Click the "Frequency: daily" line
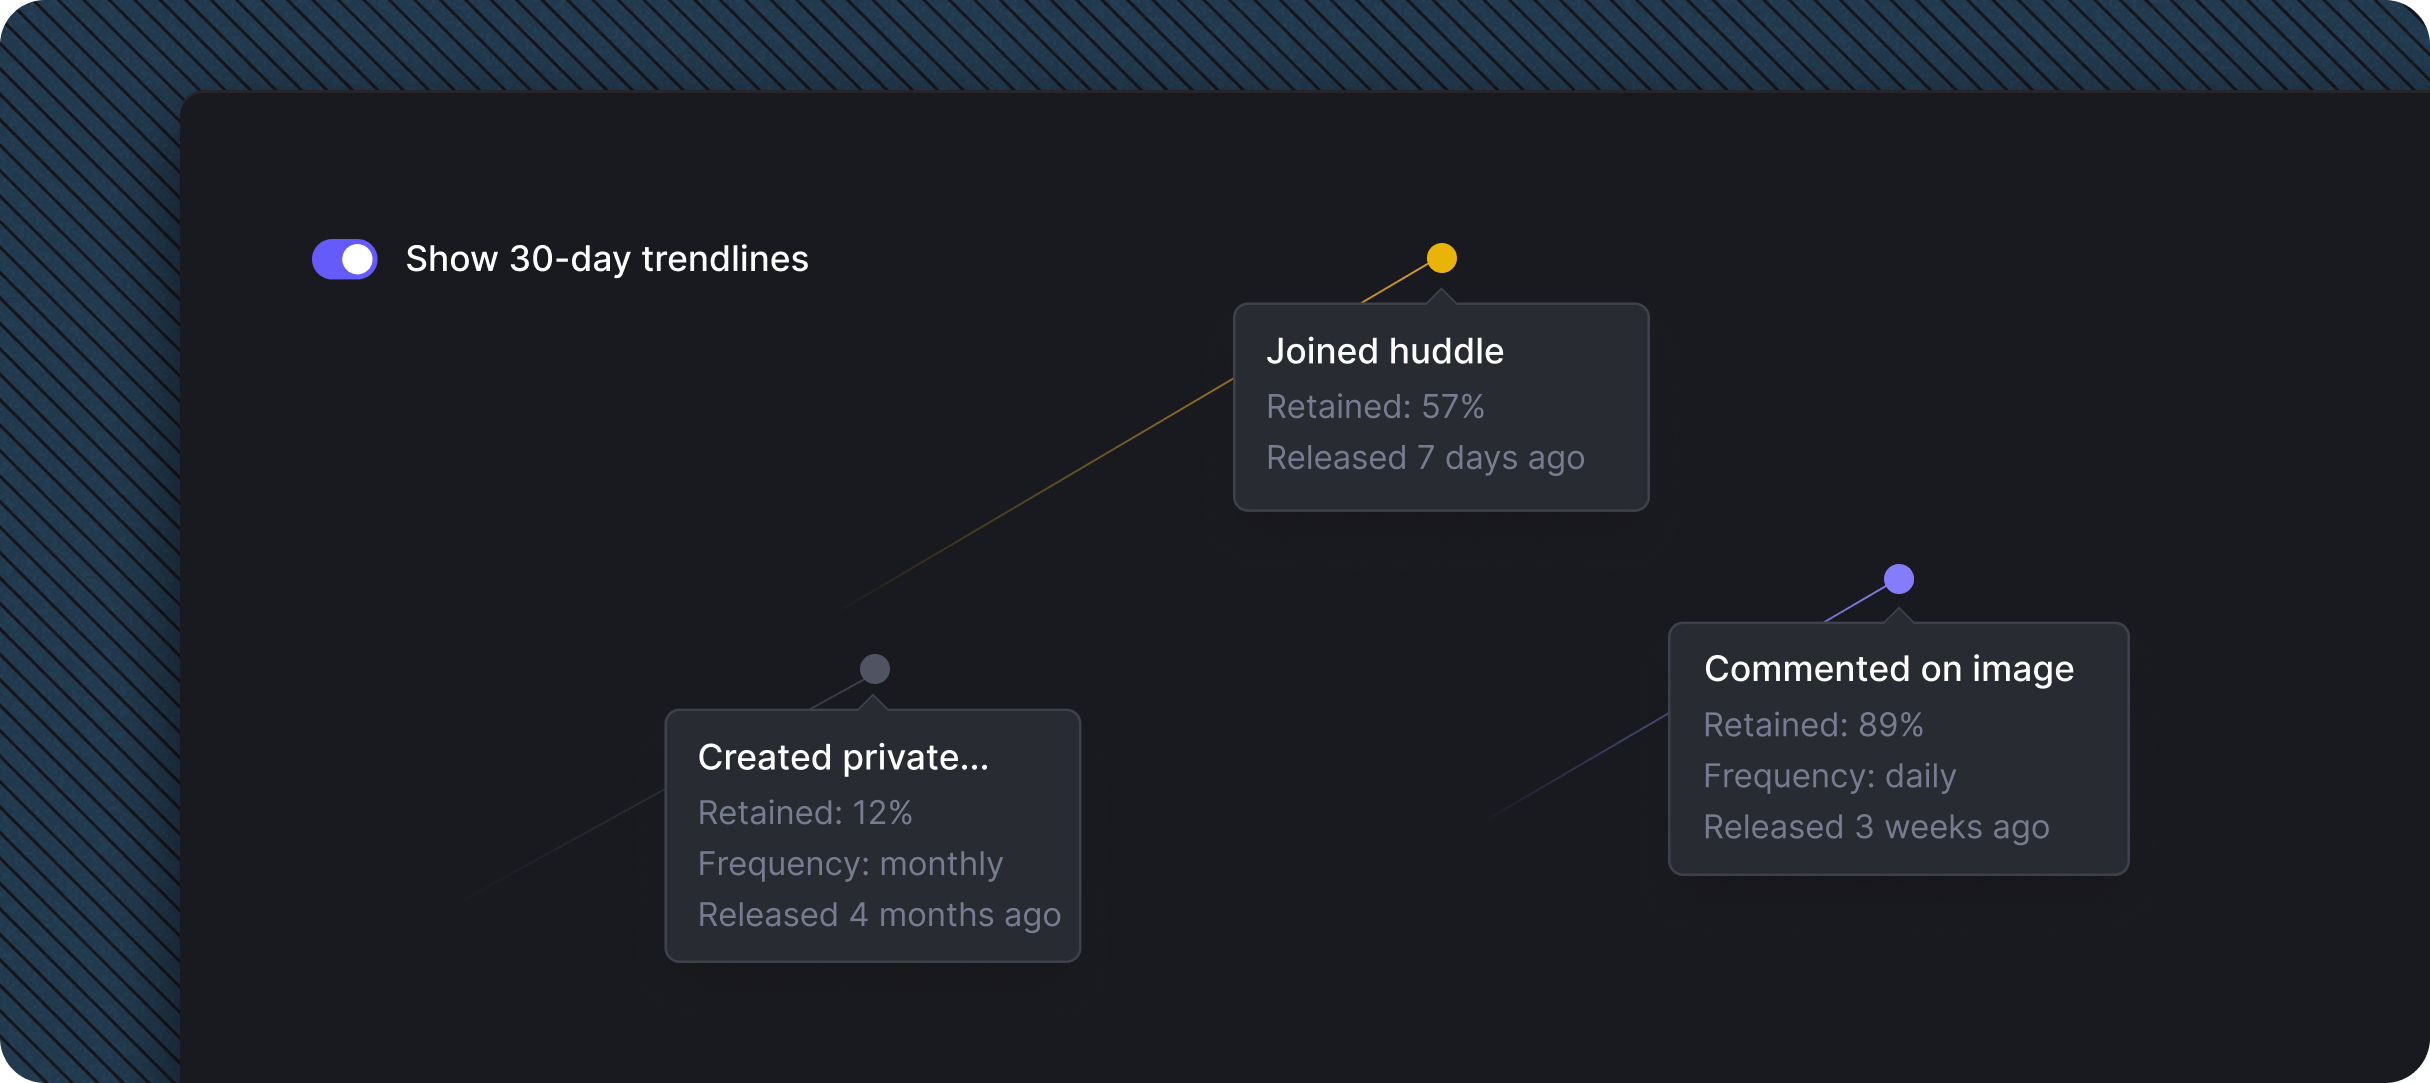The width and height of the screenshot is (2430, 1083). 1829,775
